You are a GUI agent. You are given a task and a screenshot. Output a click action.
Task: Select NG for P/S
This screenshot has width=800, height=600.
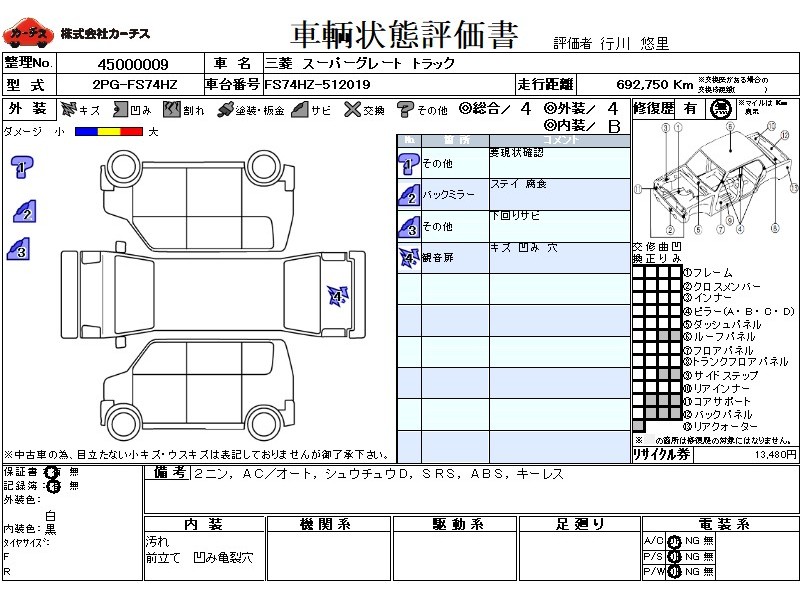pos(692,556)
